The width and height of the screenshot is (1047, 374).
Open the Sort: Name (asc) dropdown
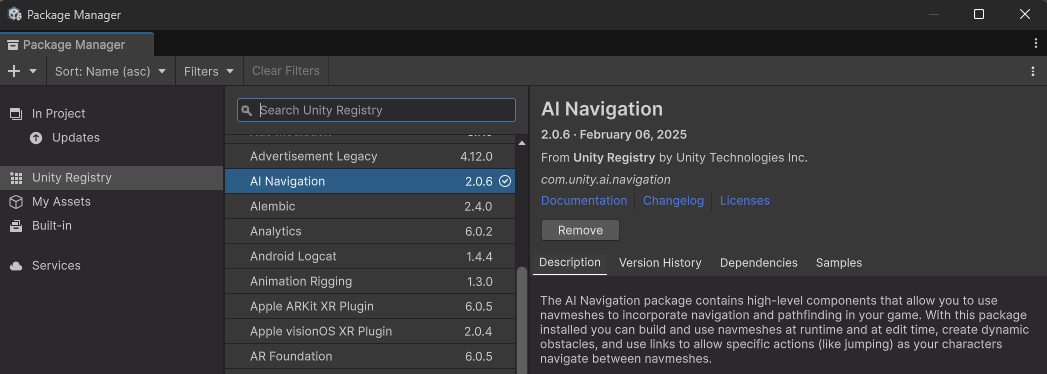110,71
